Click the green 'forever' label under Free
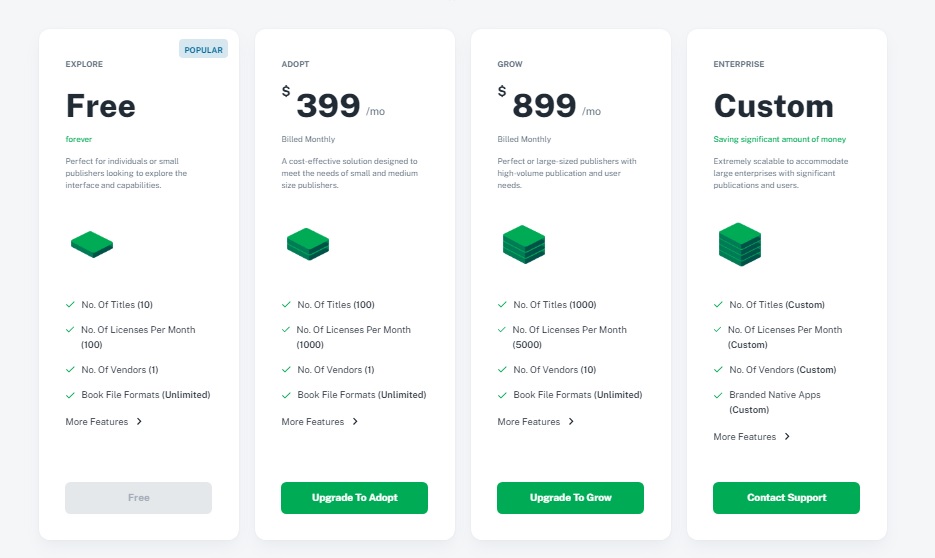This screenshot has width=935, height=558. [79, 139]
